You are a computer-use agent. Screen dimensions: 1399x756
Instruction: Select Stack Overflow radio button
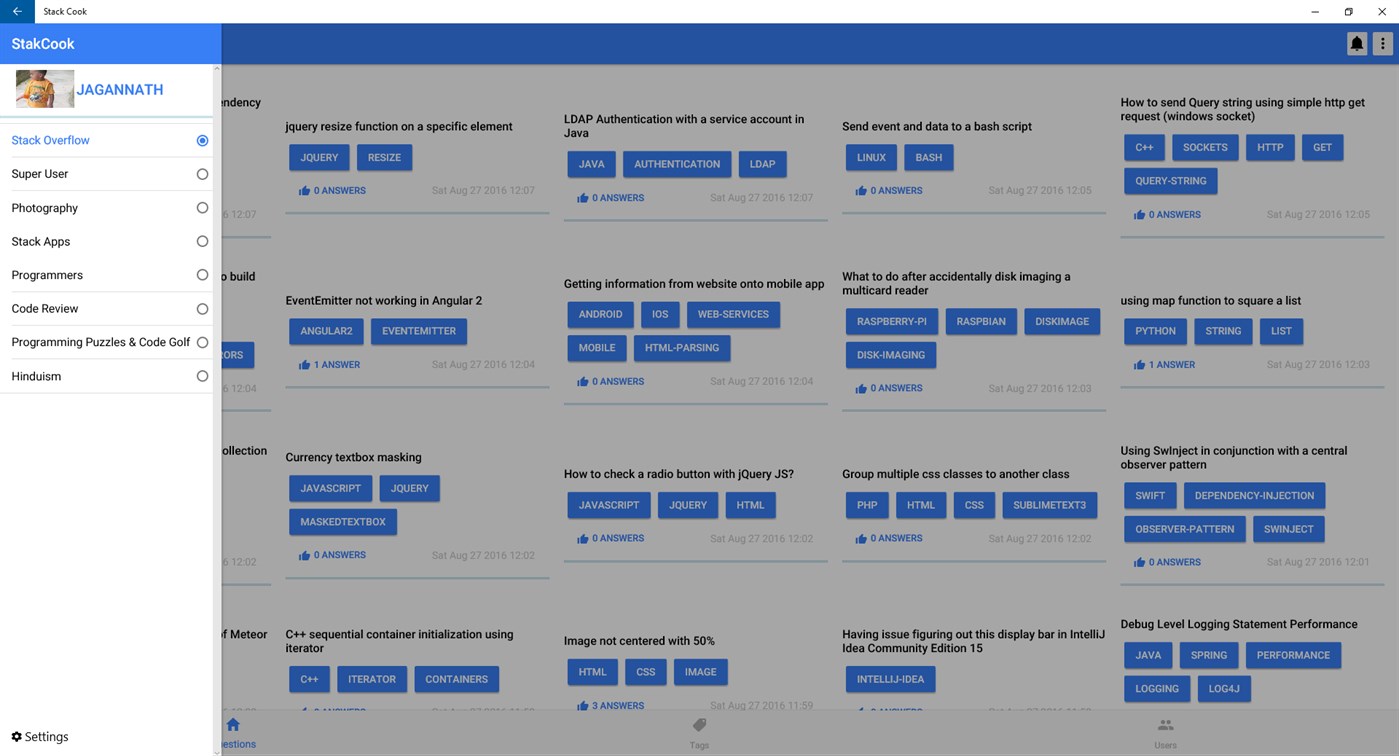pyautogui.click(x=202, y=141)
